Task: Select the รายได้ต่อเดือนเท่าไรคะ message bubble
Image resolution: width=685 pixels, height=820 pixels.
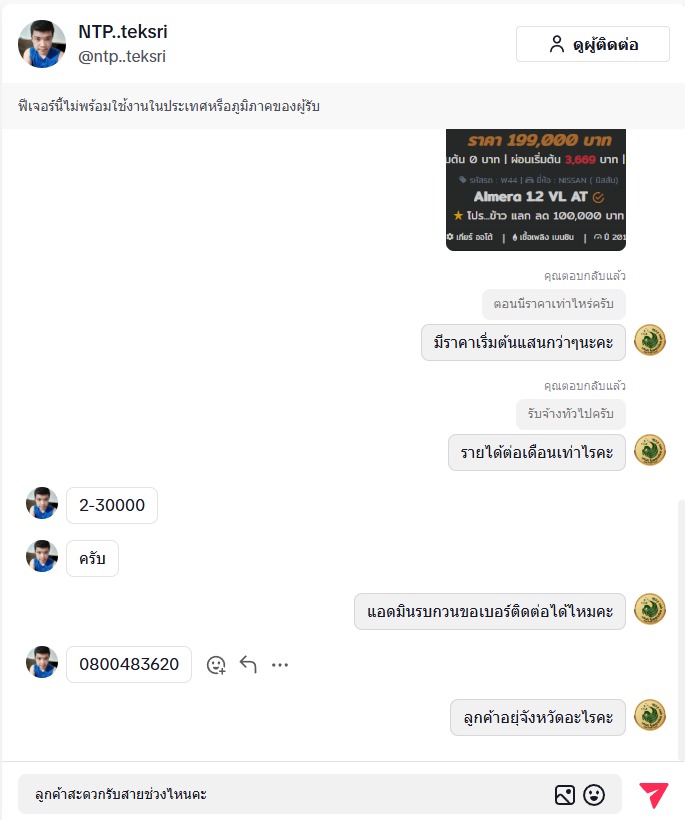Action: (536, 452)
